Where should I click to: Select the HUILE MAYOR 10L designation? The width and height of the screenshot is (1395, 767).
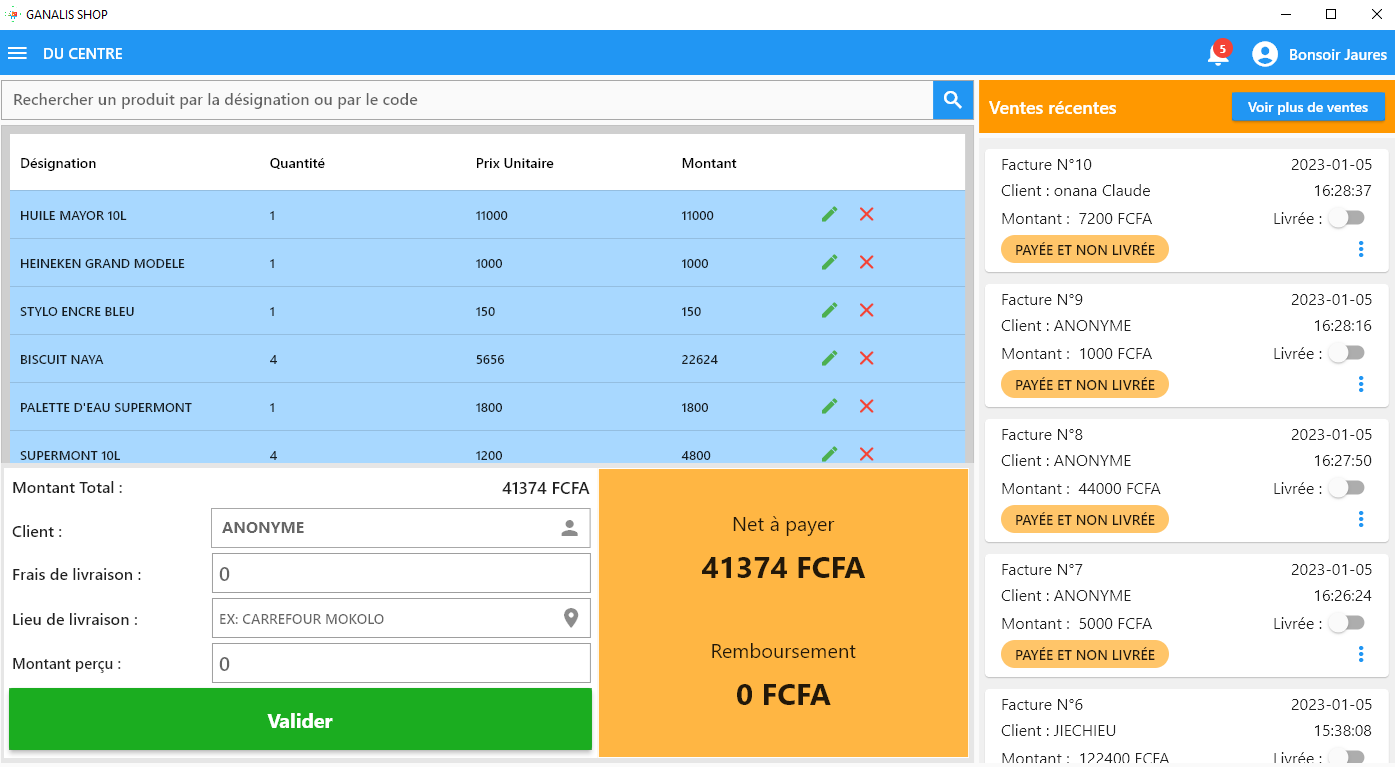73,215
